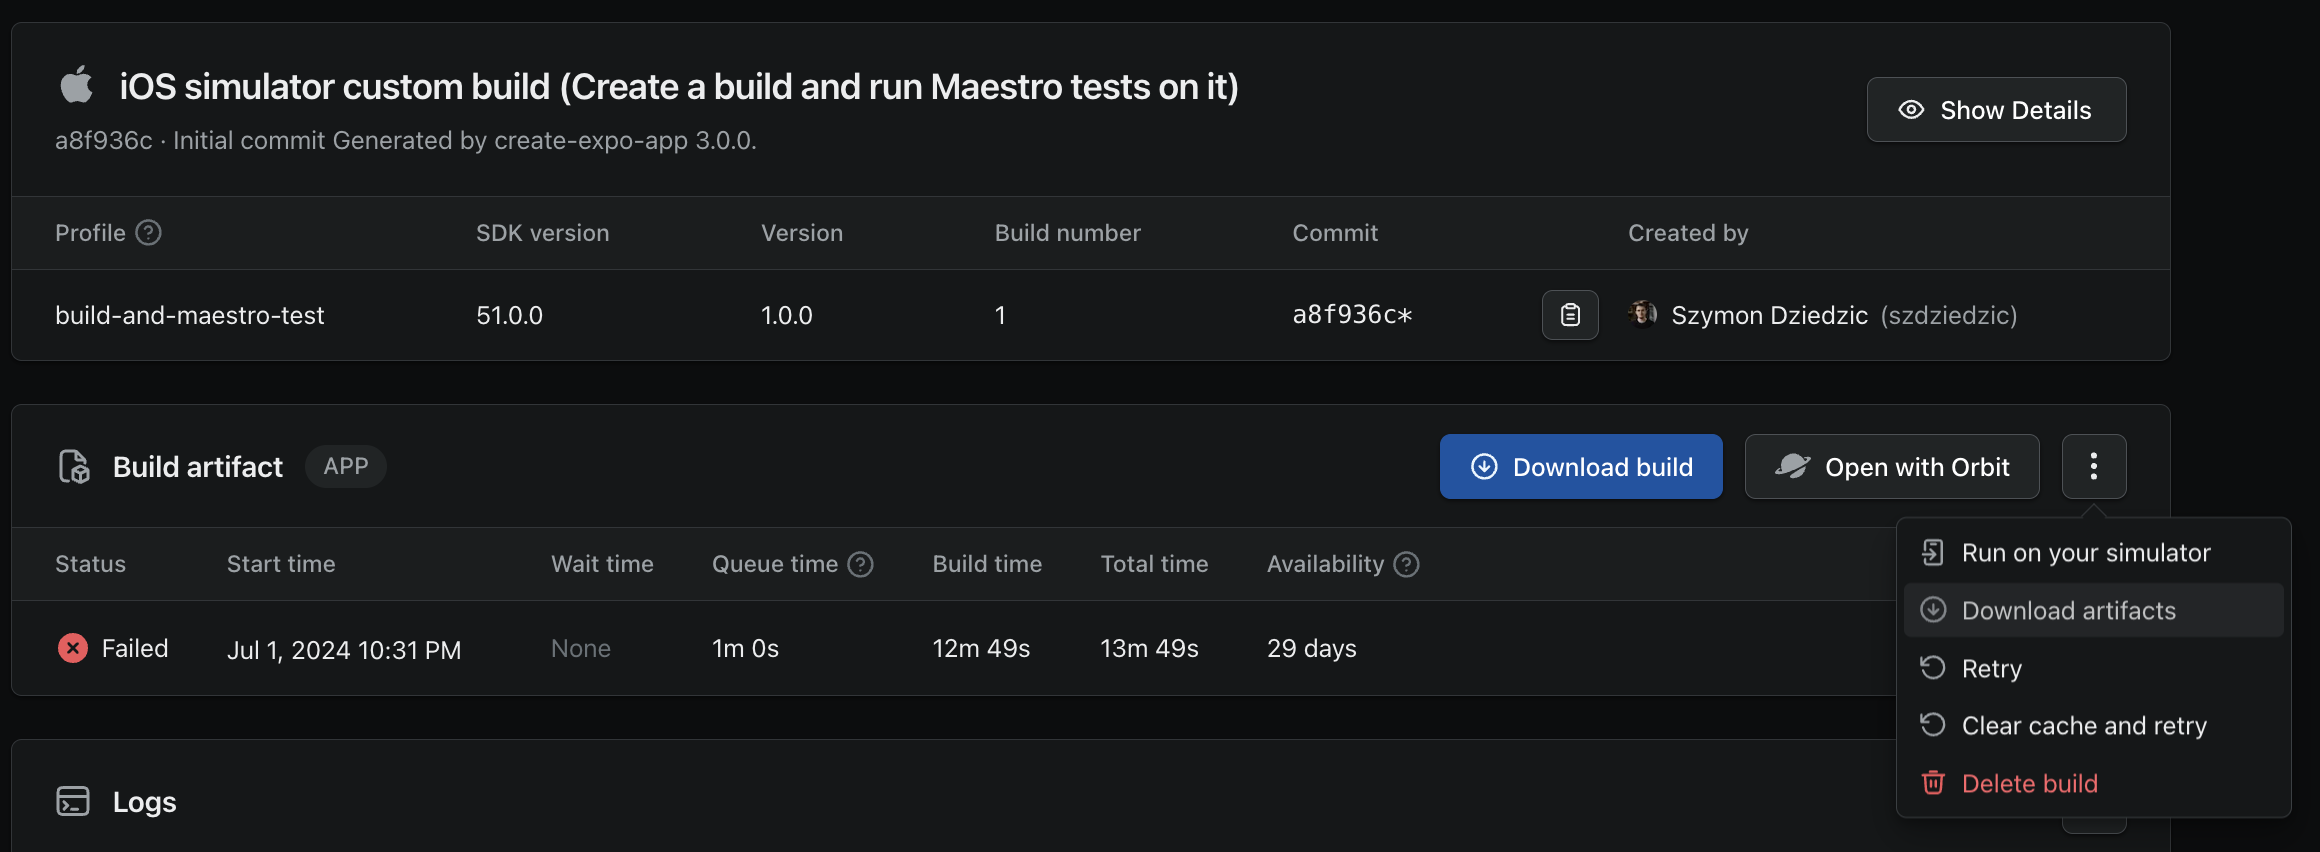Click the Logs terminal icon

73,801
